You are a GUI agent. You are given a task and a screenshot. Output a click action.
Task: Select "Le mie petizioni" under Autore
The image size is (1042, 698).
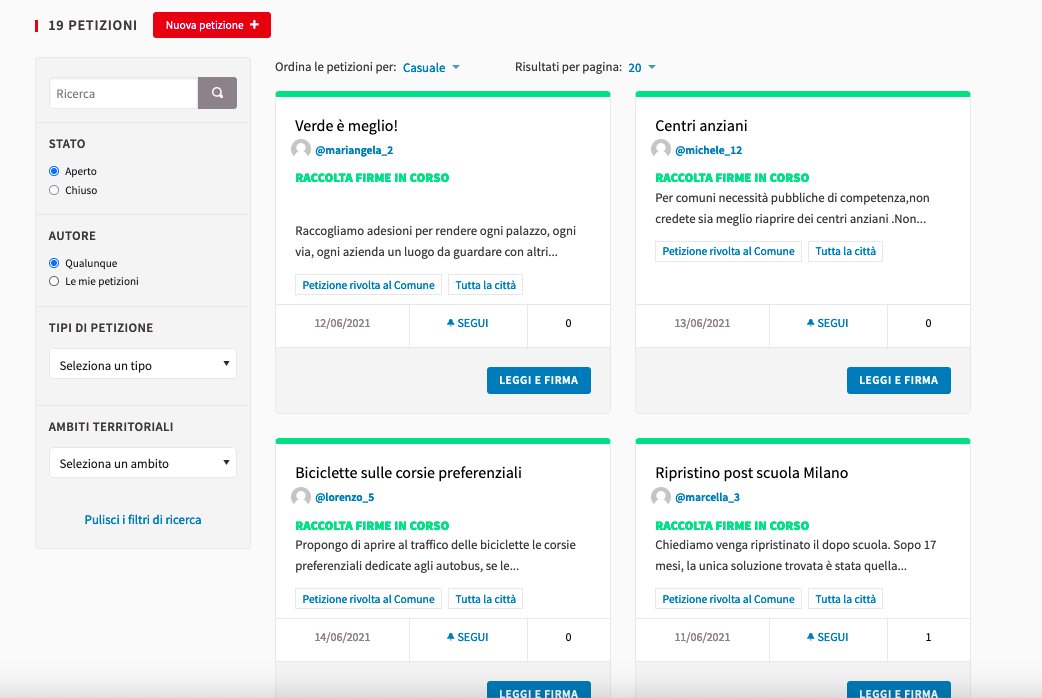[53, 281]
